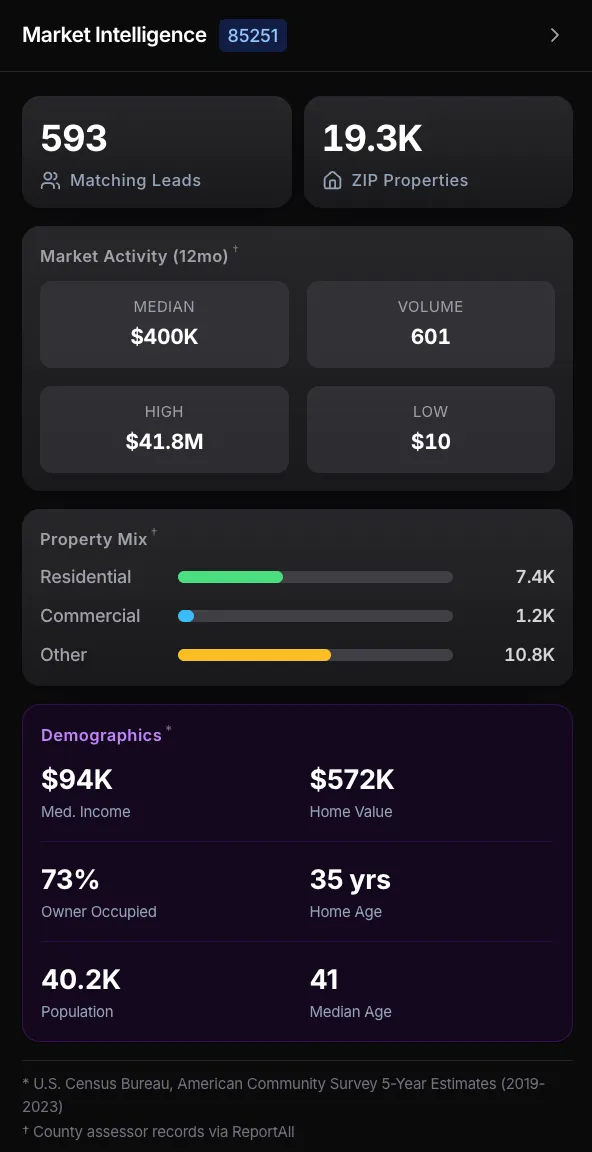
Task: Click the dagger footnote marker on Market Activity
Action: pos(235,248)
